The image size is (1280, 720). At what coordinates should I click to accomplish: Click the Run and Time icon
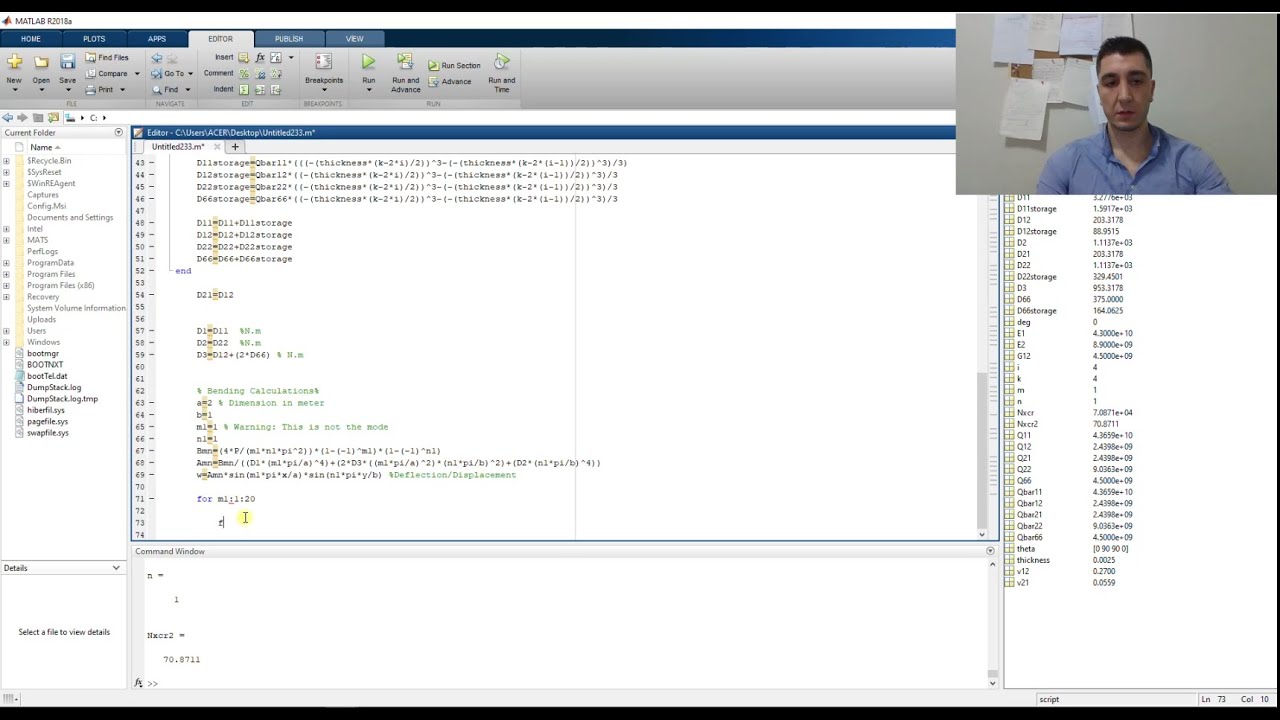click(502, 62)
